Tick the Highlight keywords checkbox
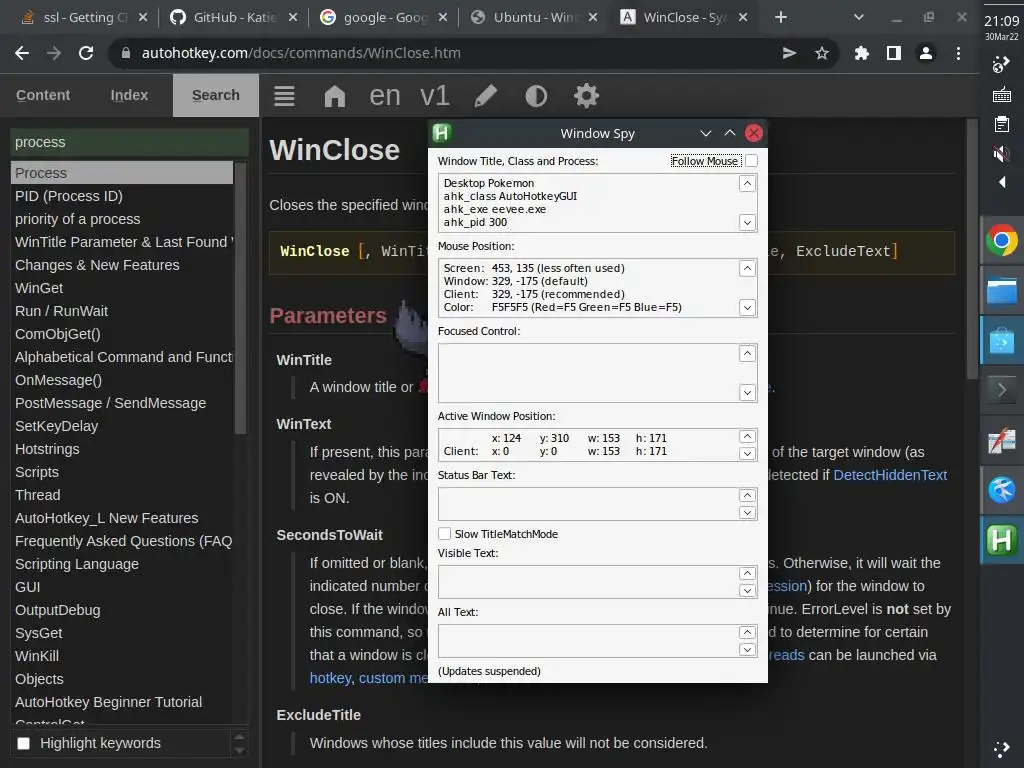This screenshot has width=1024, height=768. click(24, 743)
